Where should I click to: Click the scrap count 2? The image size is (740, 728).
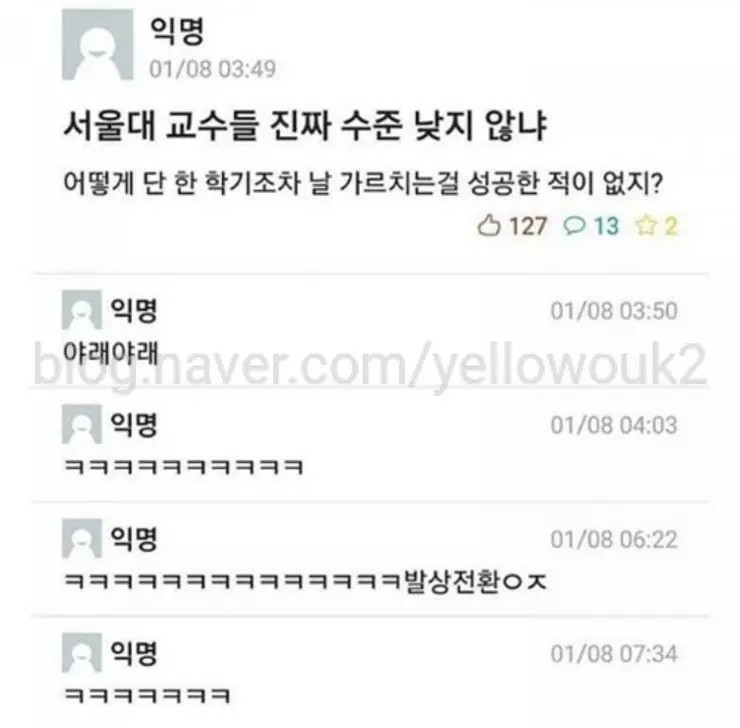(672, 226)
